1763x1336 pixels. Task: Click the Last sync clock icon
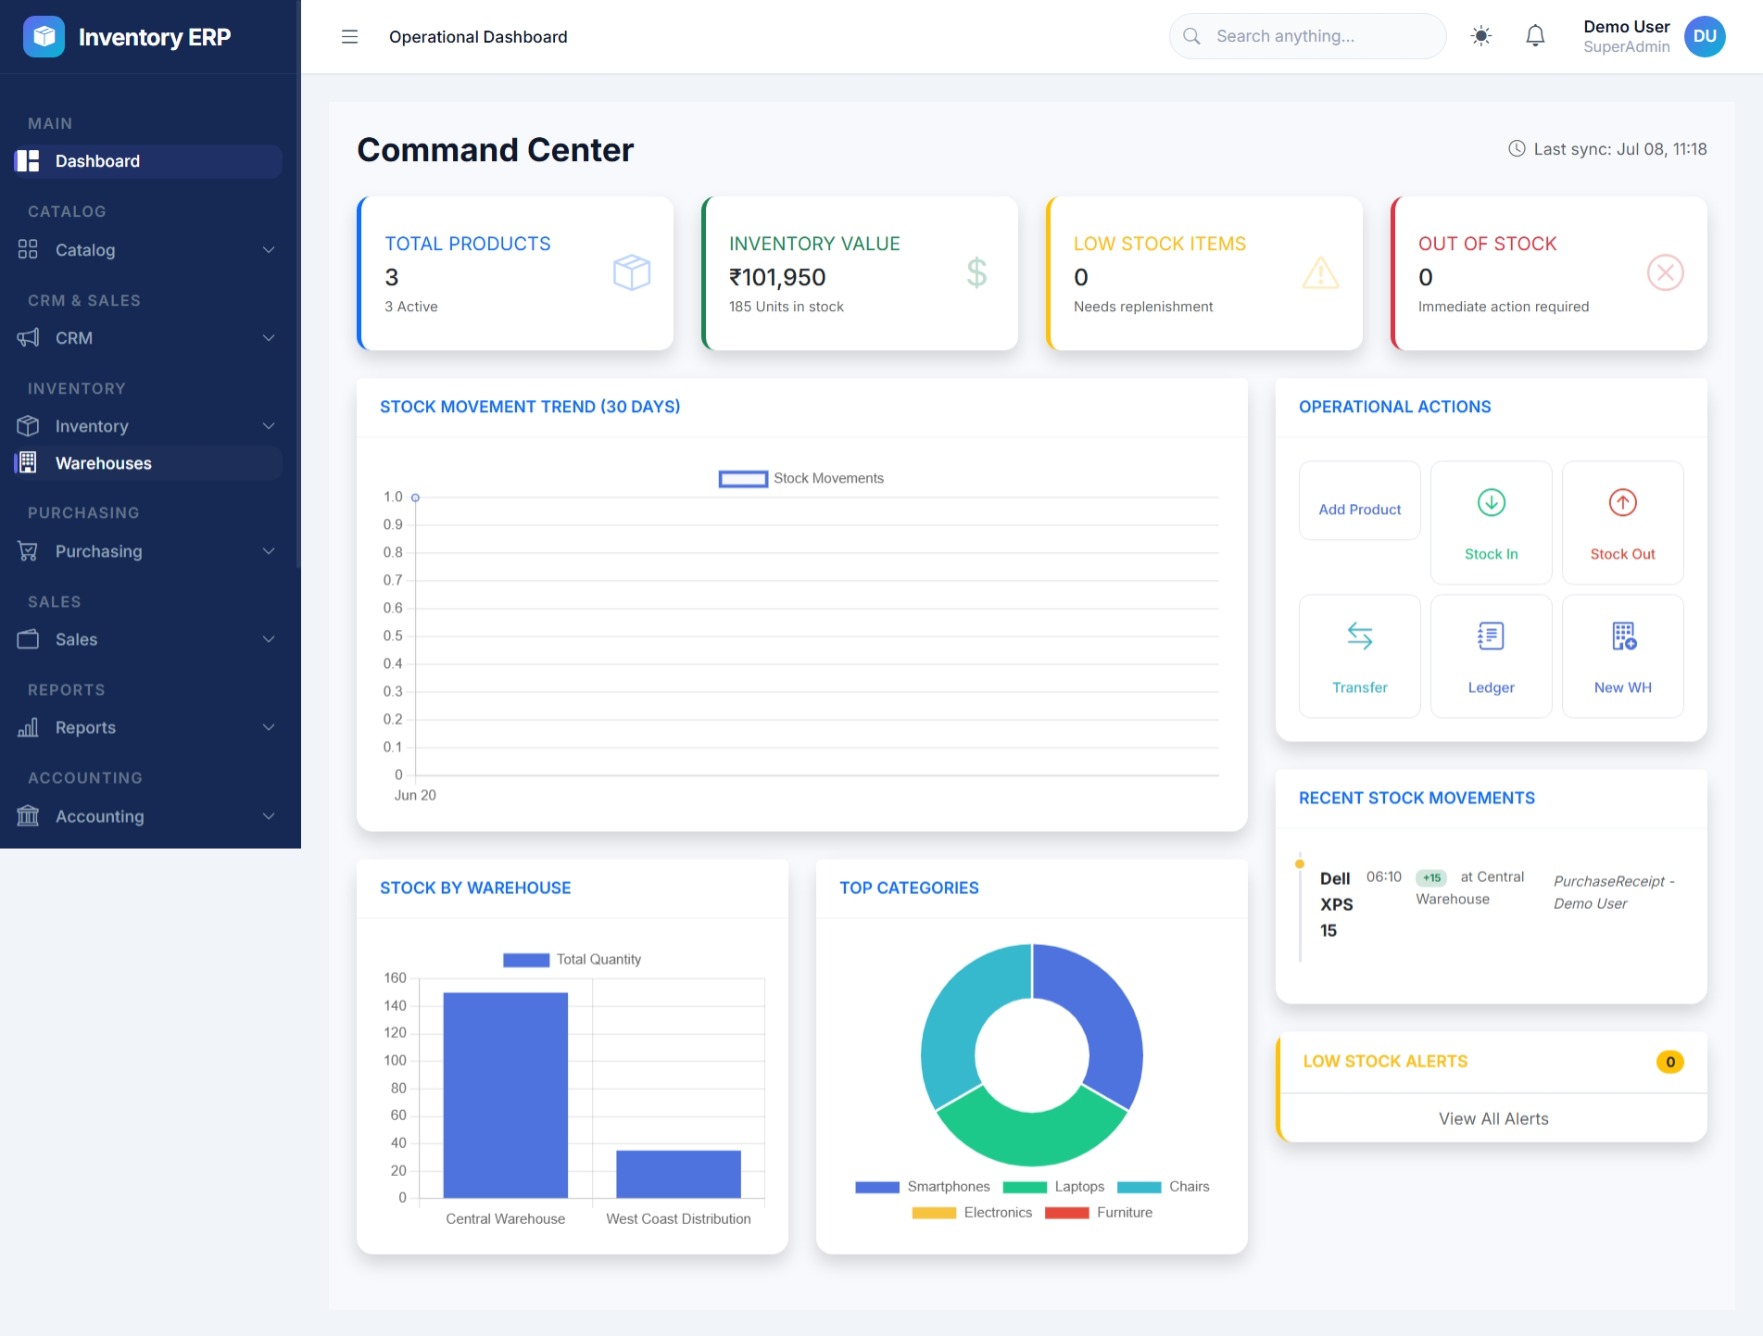[1516, 149]
